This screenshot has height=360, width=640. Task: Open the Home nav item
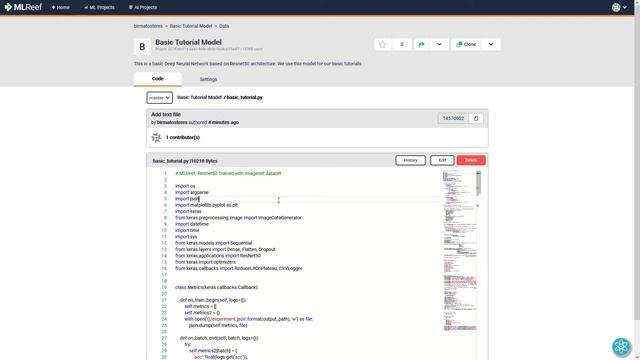point(60,7)
